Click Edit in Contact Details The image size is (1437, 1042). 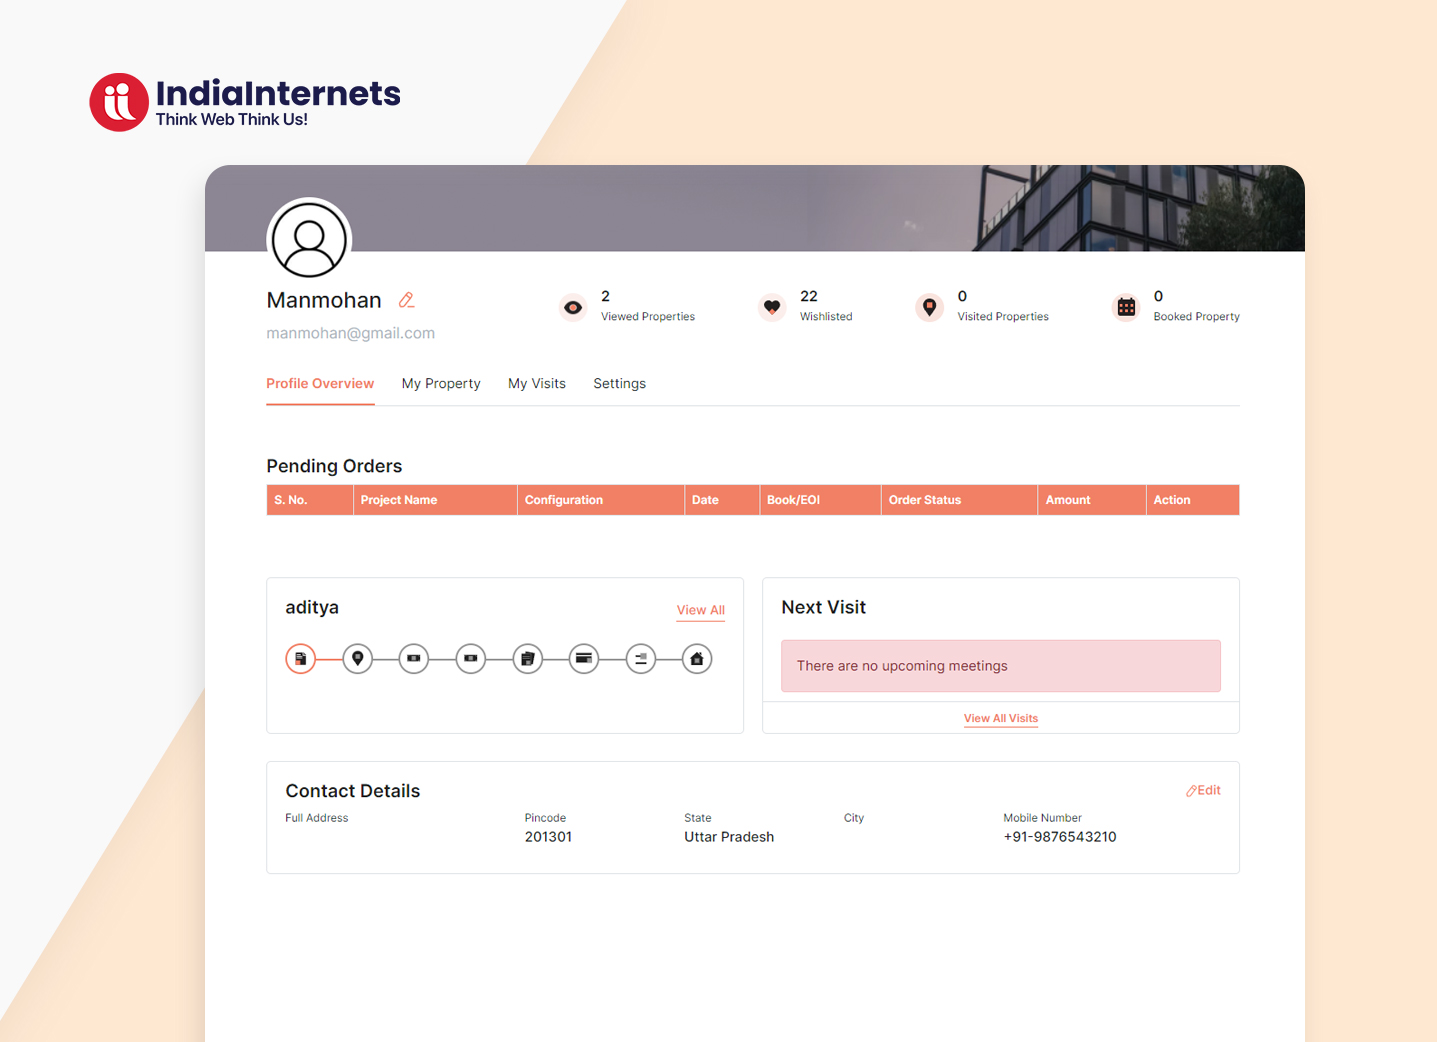pos(1203,790)
